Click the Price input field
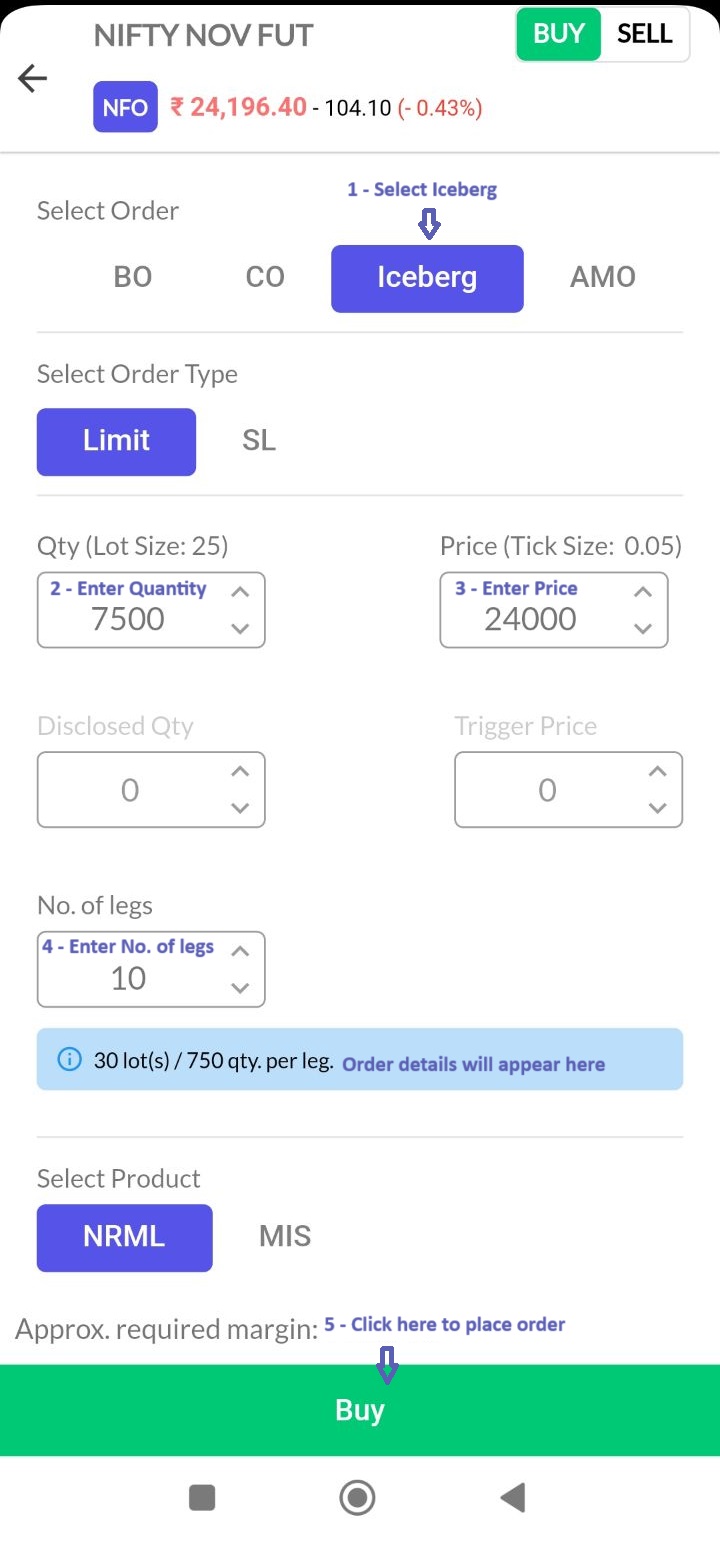 pyautogui.click(x=530, y=618)
